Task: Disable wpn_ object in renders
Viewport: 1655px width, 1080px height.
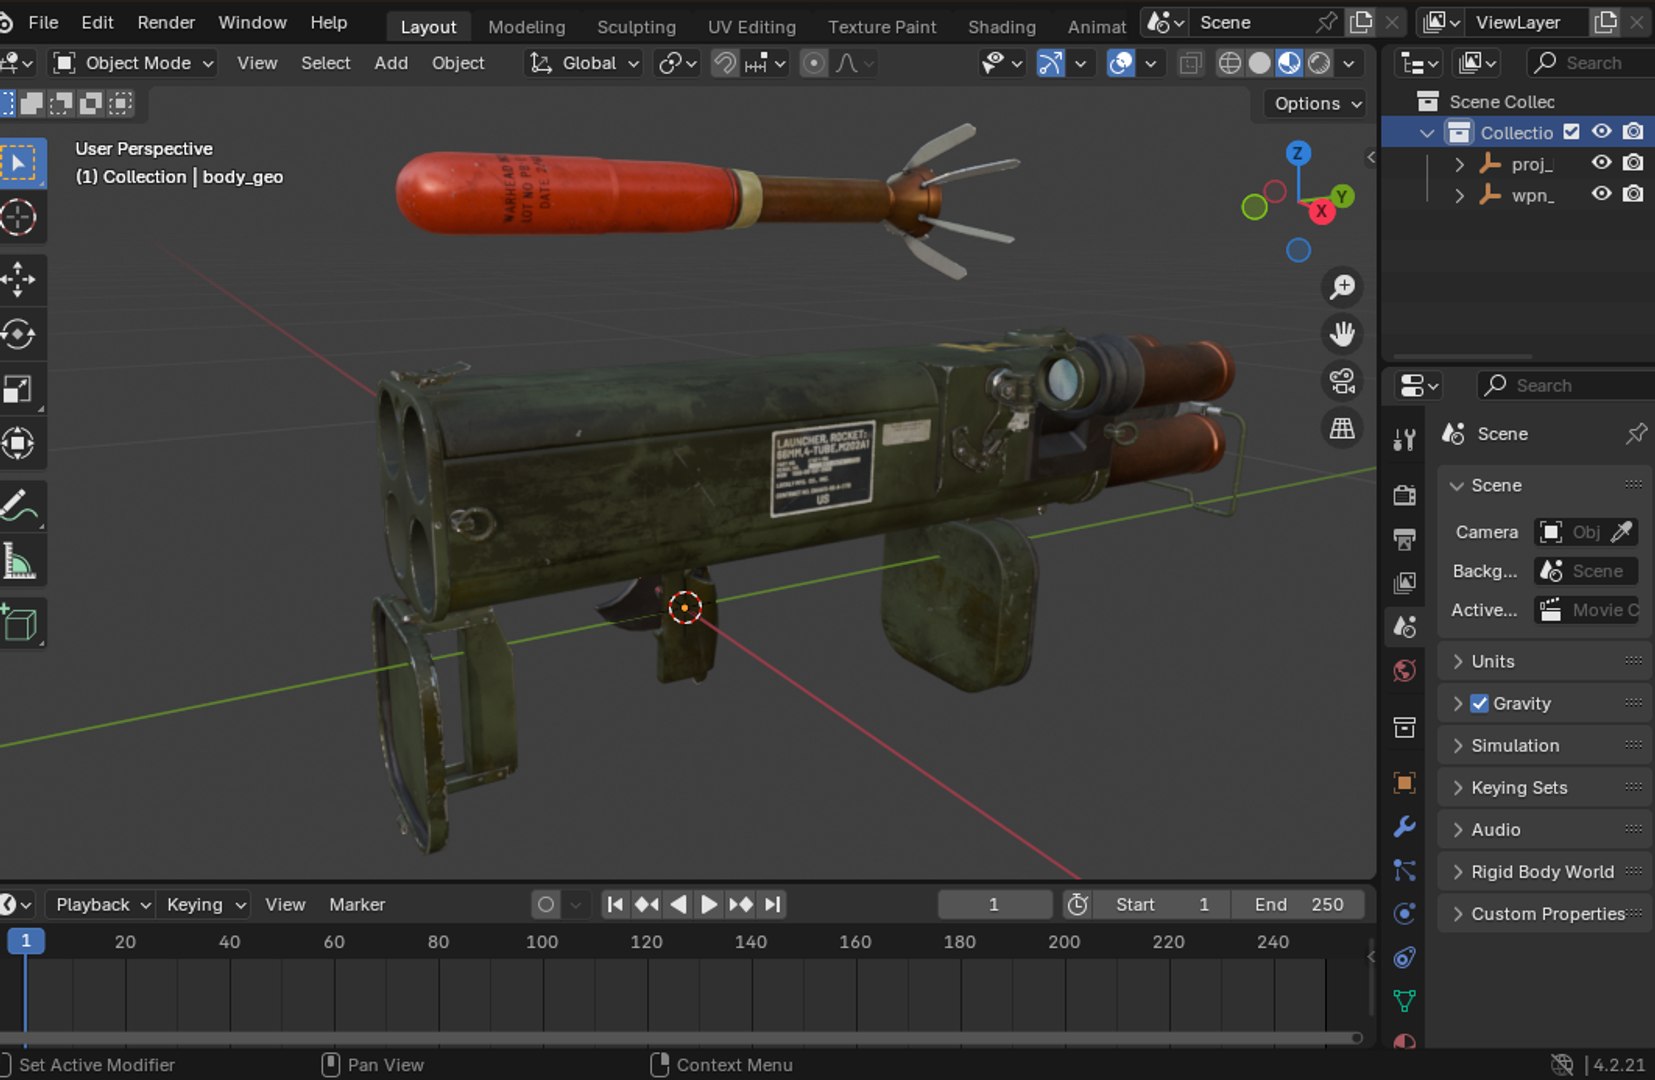Action: coord(1633,194)
